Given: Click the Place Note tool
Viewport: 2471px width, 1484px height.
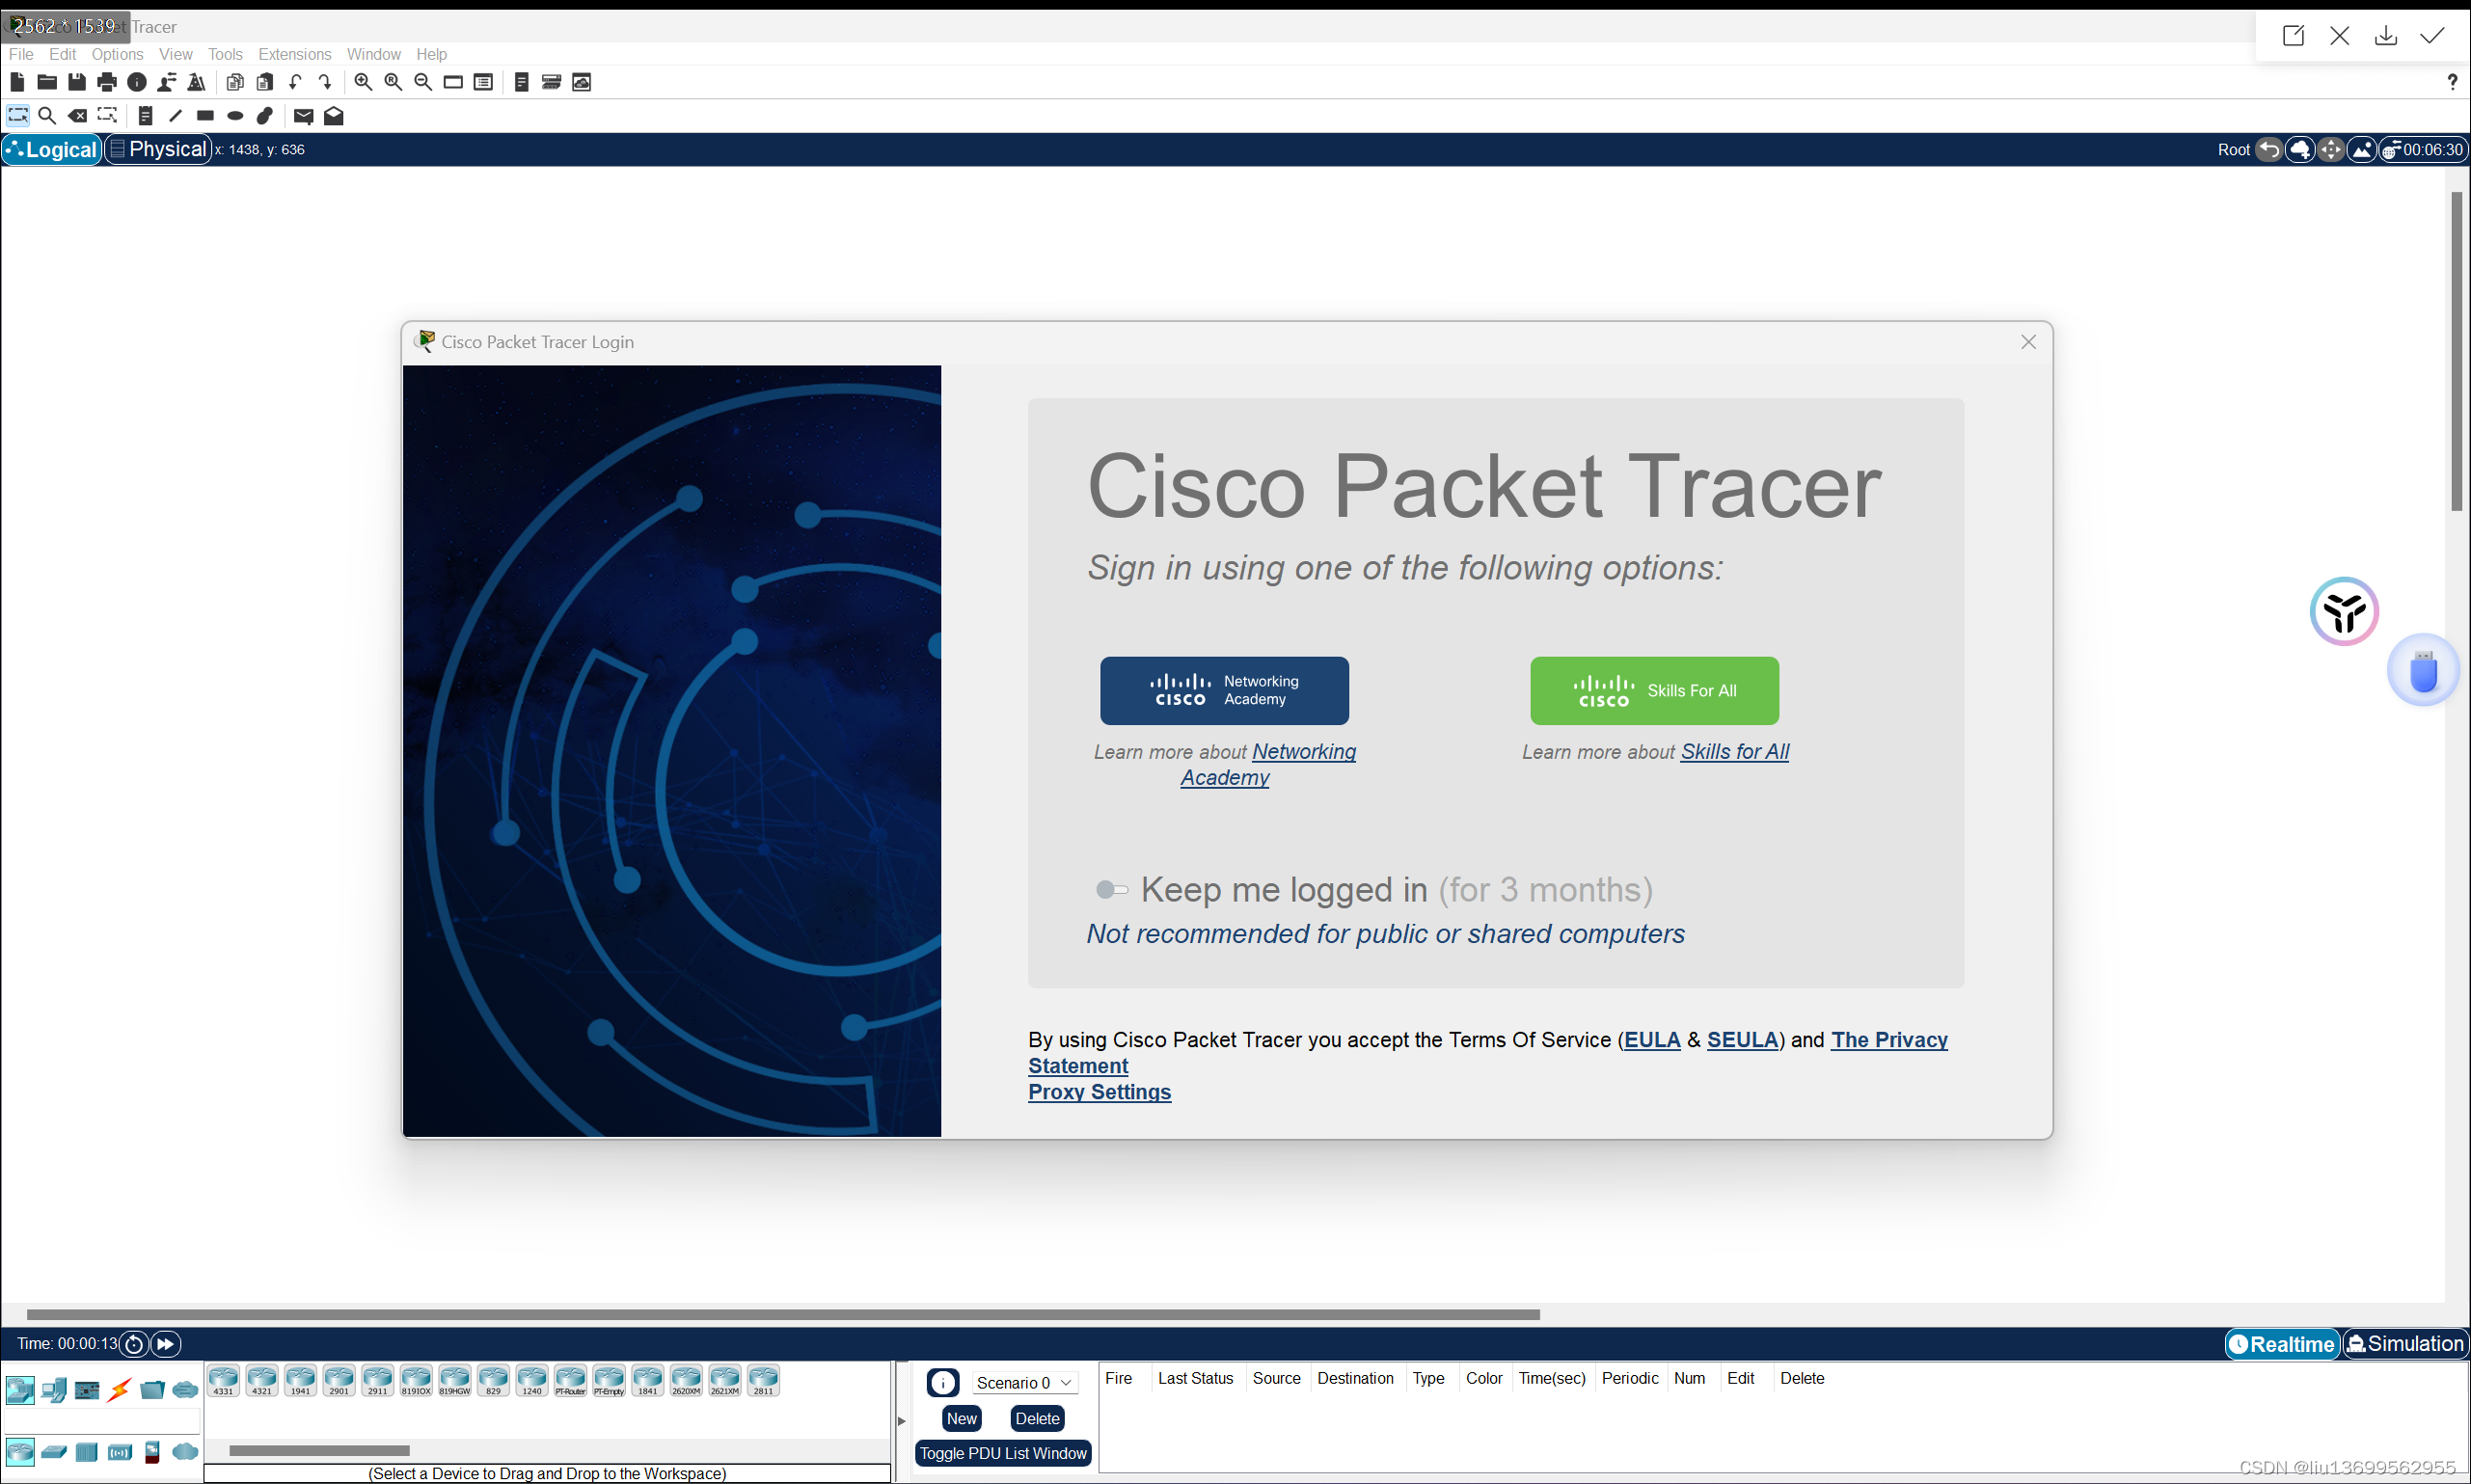Looking at the screenshot, I should (145, 116).
